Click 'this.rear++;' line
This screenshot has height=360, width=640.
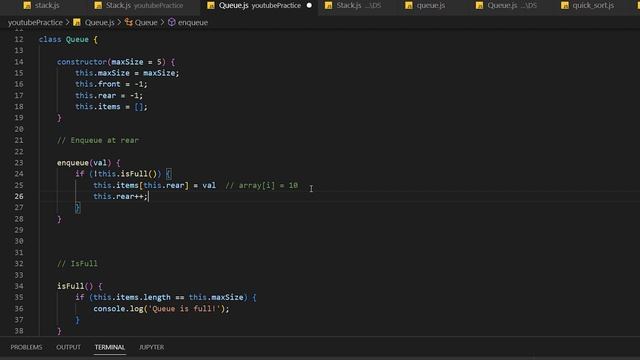coord(120,196)
